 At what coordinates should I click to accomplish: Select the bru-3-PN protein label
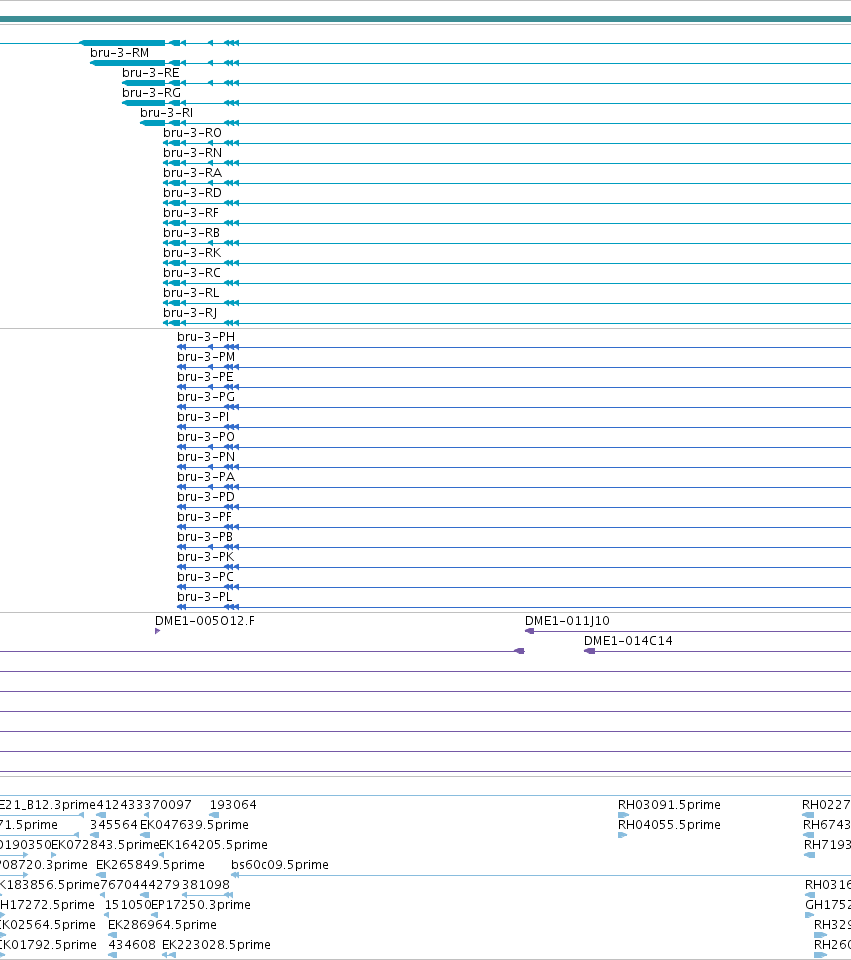tap(206, 457)
